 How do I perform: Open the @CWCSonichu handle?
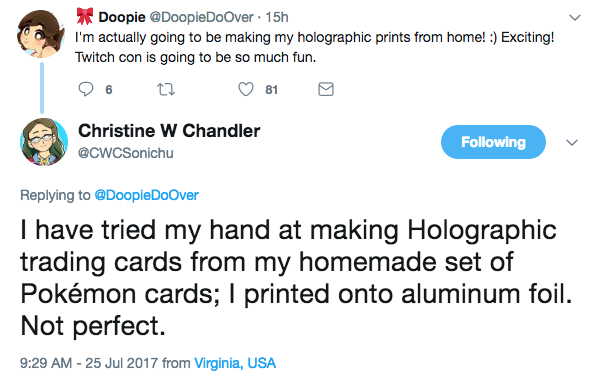point(126,153)
